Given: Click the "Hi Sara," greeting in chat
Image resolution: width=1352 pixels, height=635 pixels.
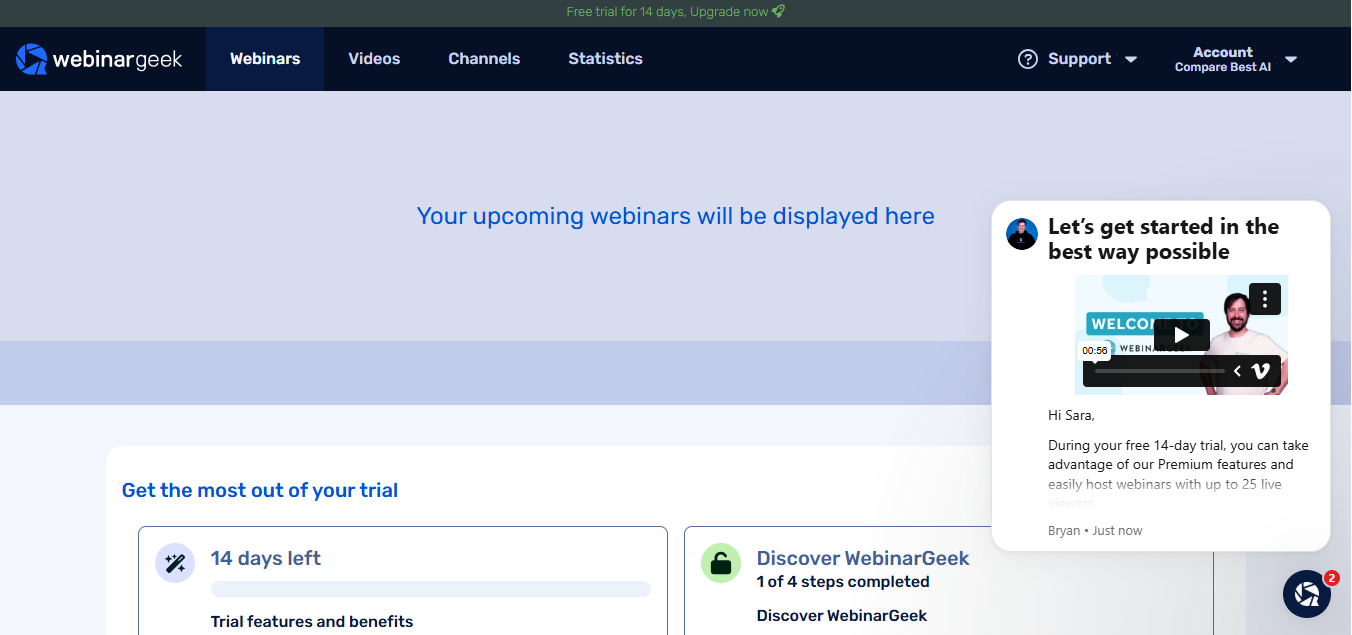Looking at the screenshot, I should pos(1071,415).
